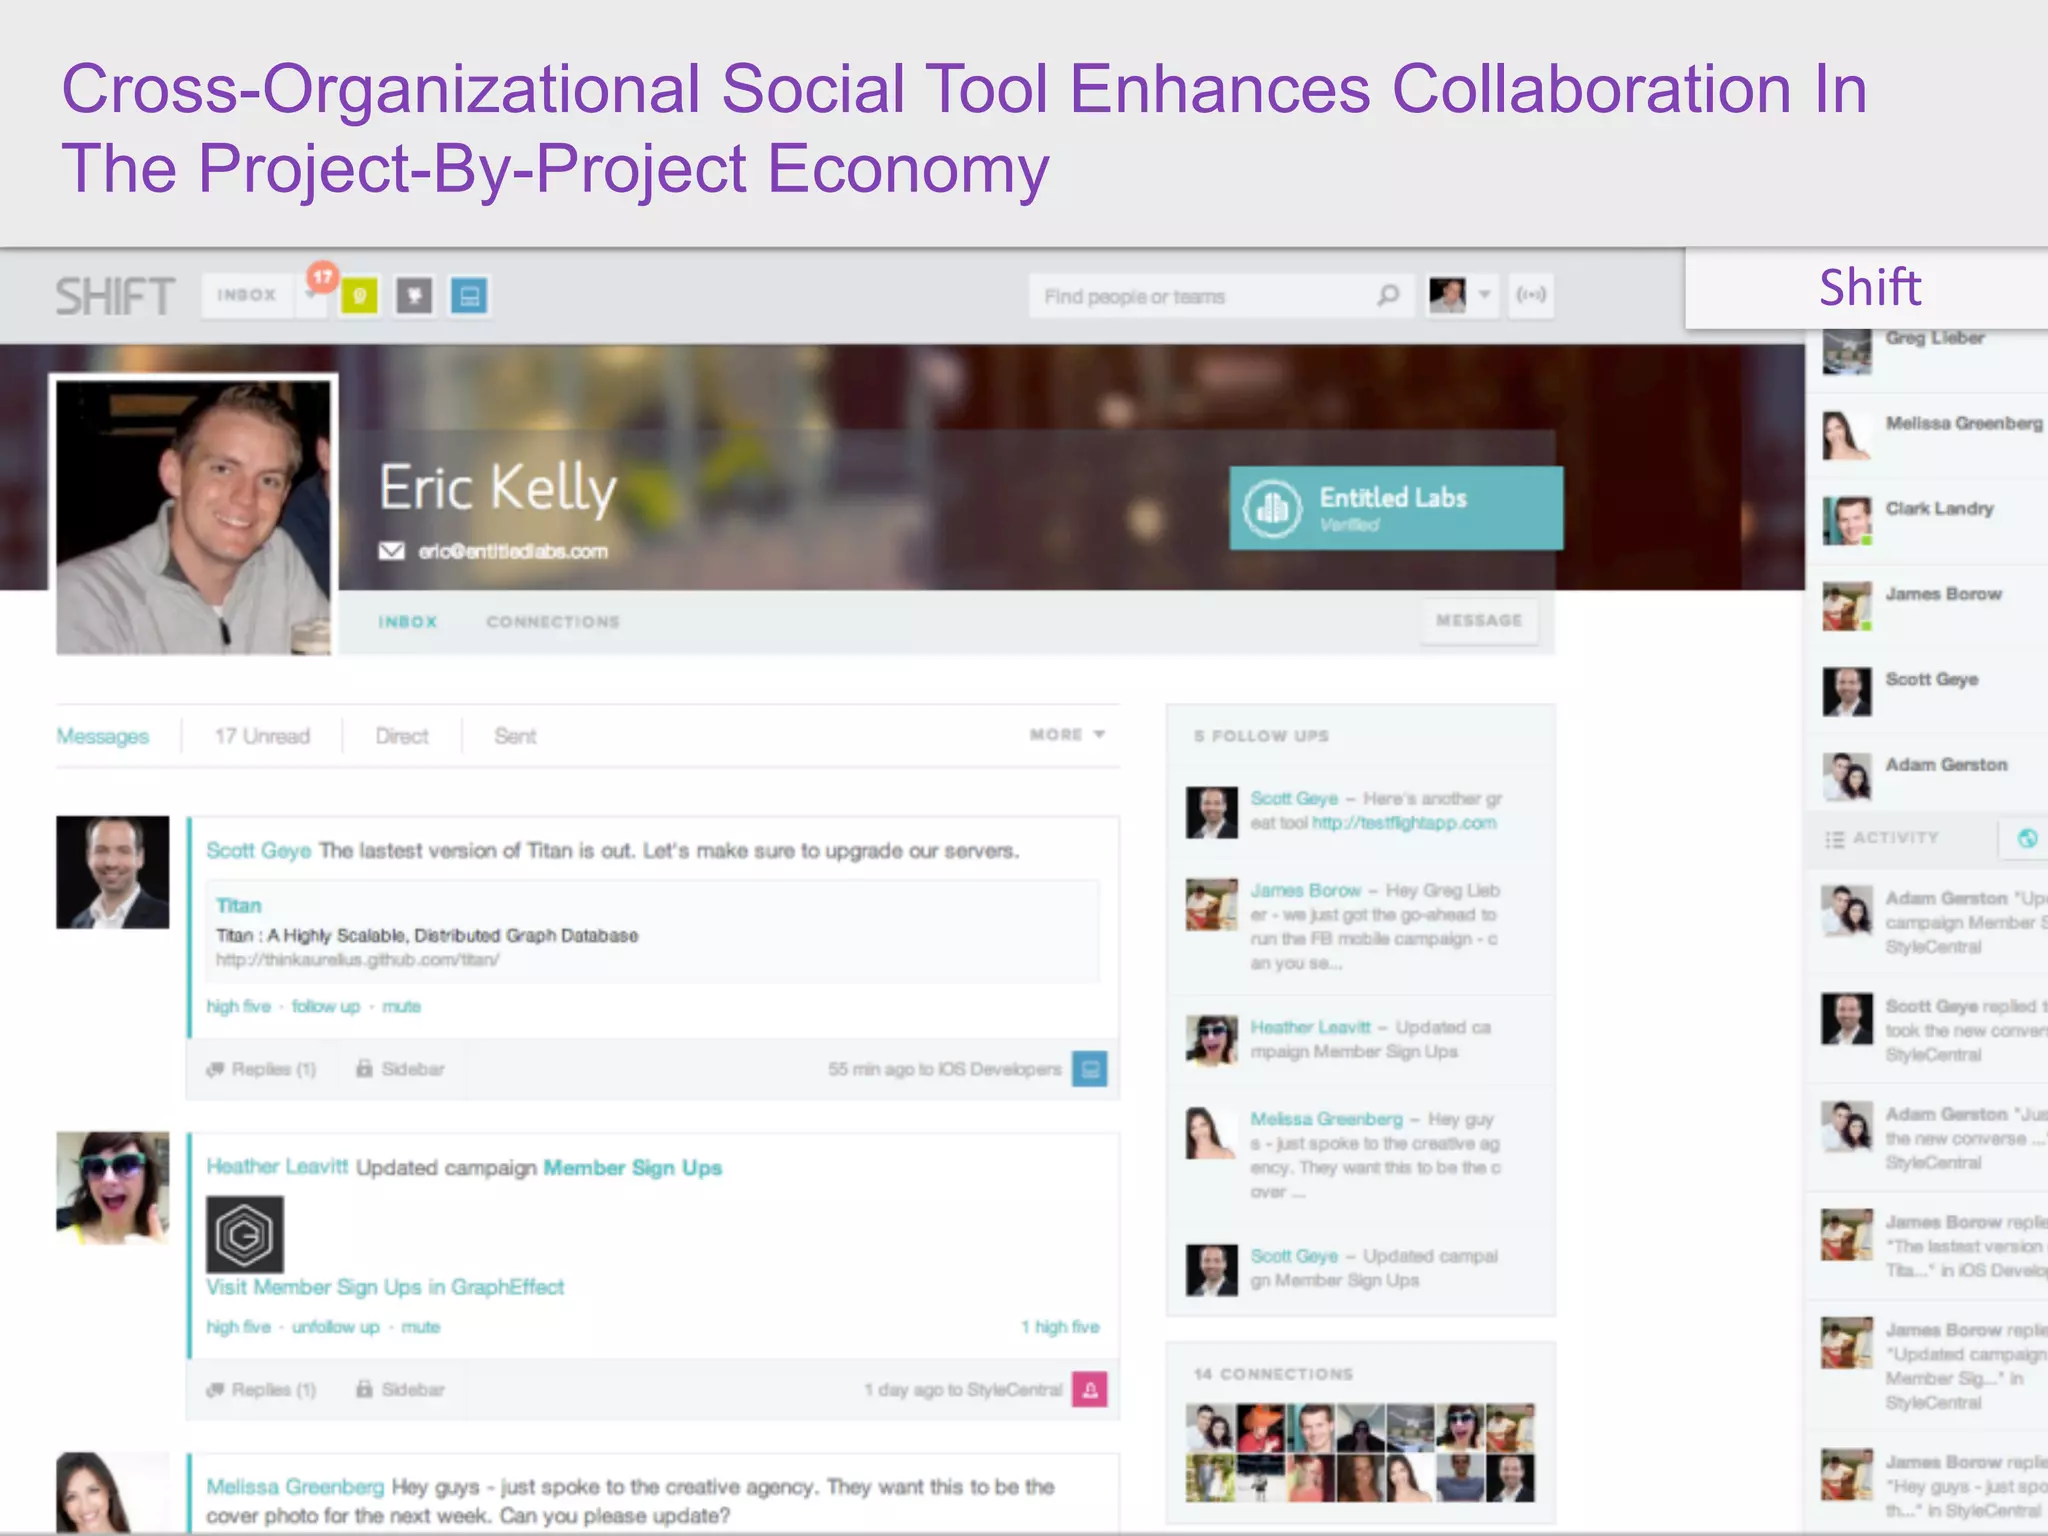Follow up on Scott Geye's post
This screenshot has width=2048, height=1536.
click(x=325, y=1007)
